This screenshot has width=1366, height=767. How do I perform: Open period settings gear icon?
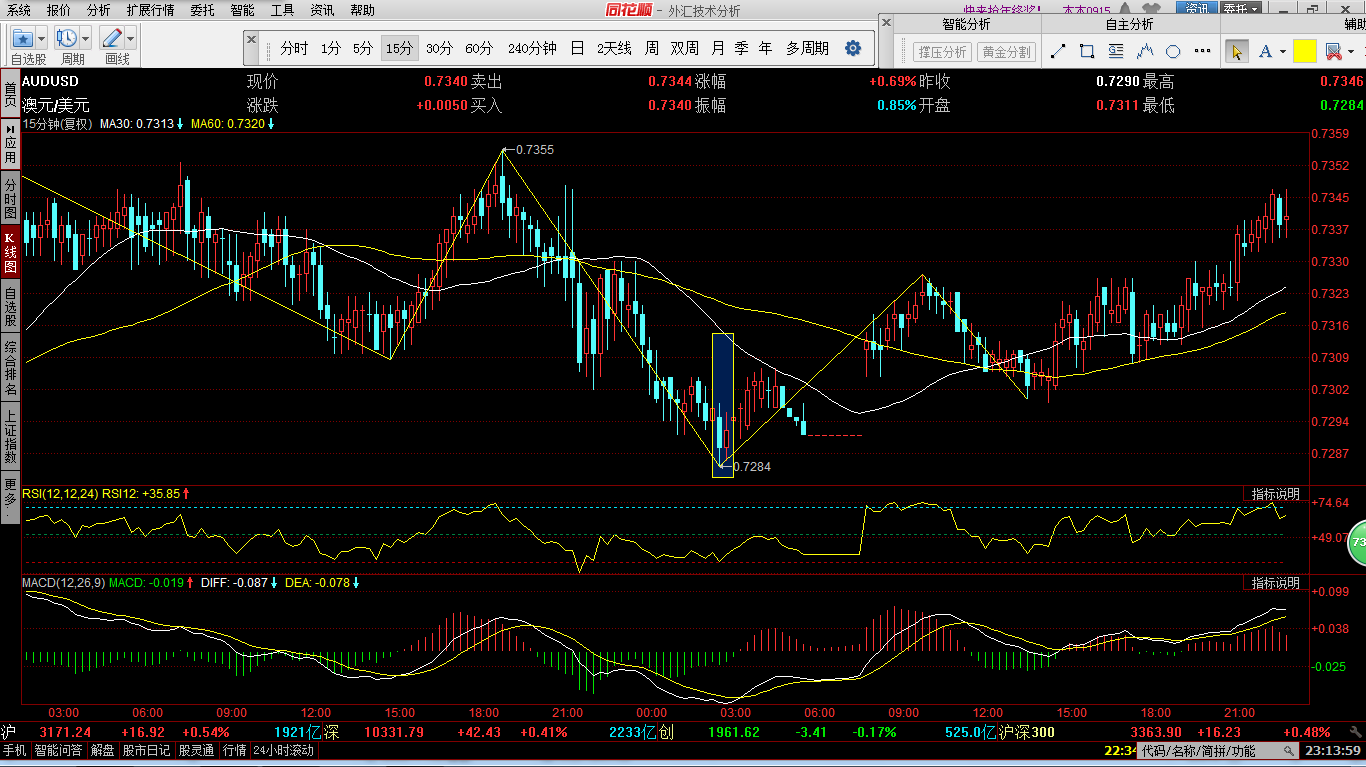point(853,48)
